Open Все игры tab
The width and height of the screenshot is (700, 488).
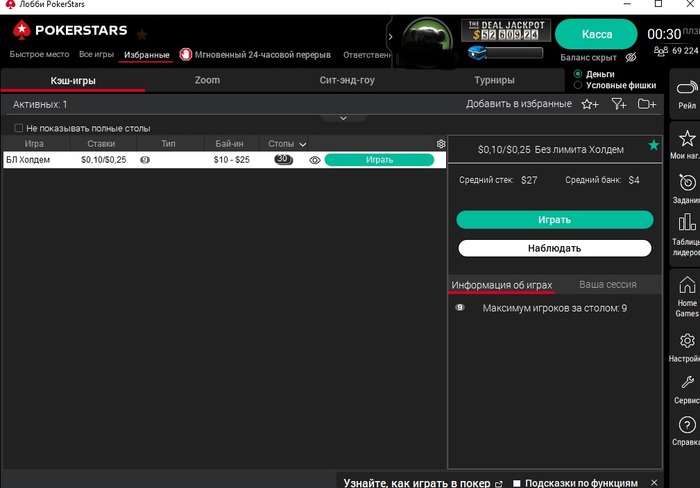click(x=96, y=54)
